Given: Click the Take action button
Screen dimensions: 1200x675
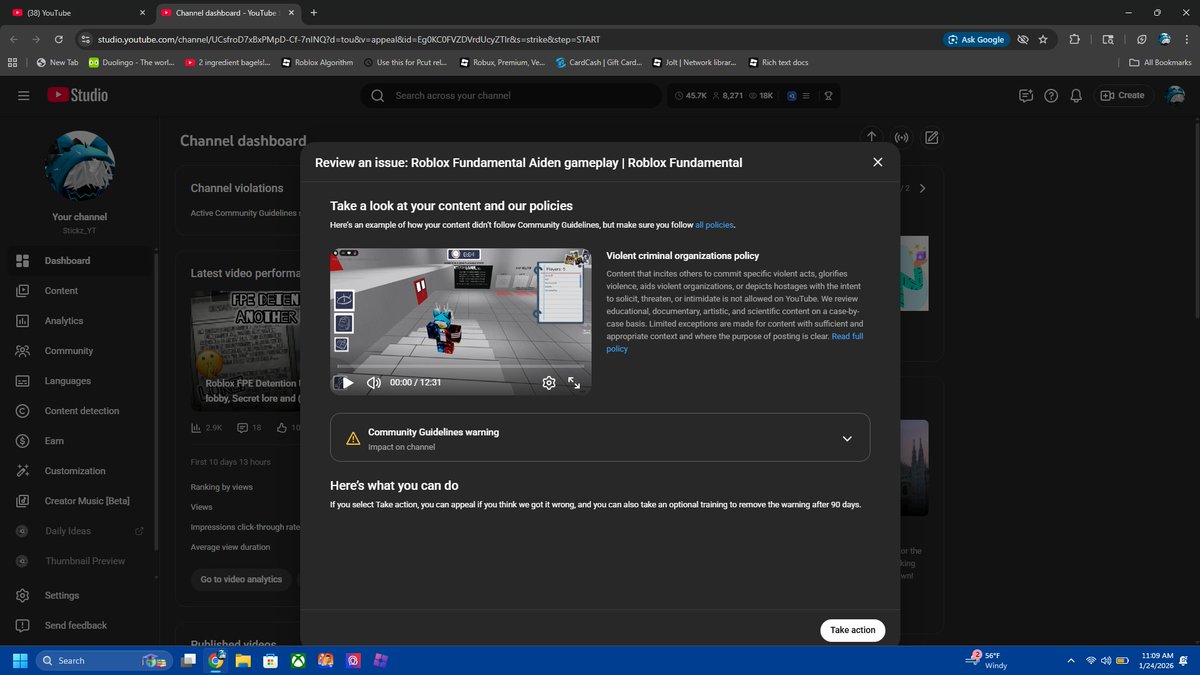Looking at the screenshot, I should pyautogui.click(x=852, y=630).
